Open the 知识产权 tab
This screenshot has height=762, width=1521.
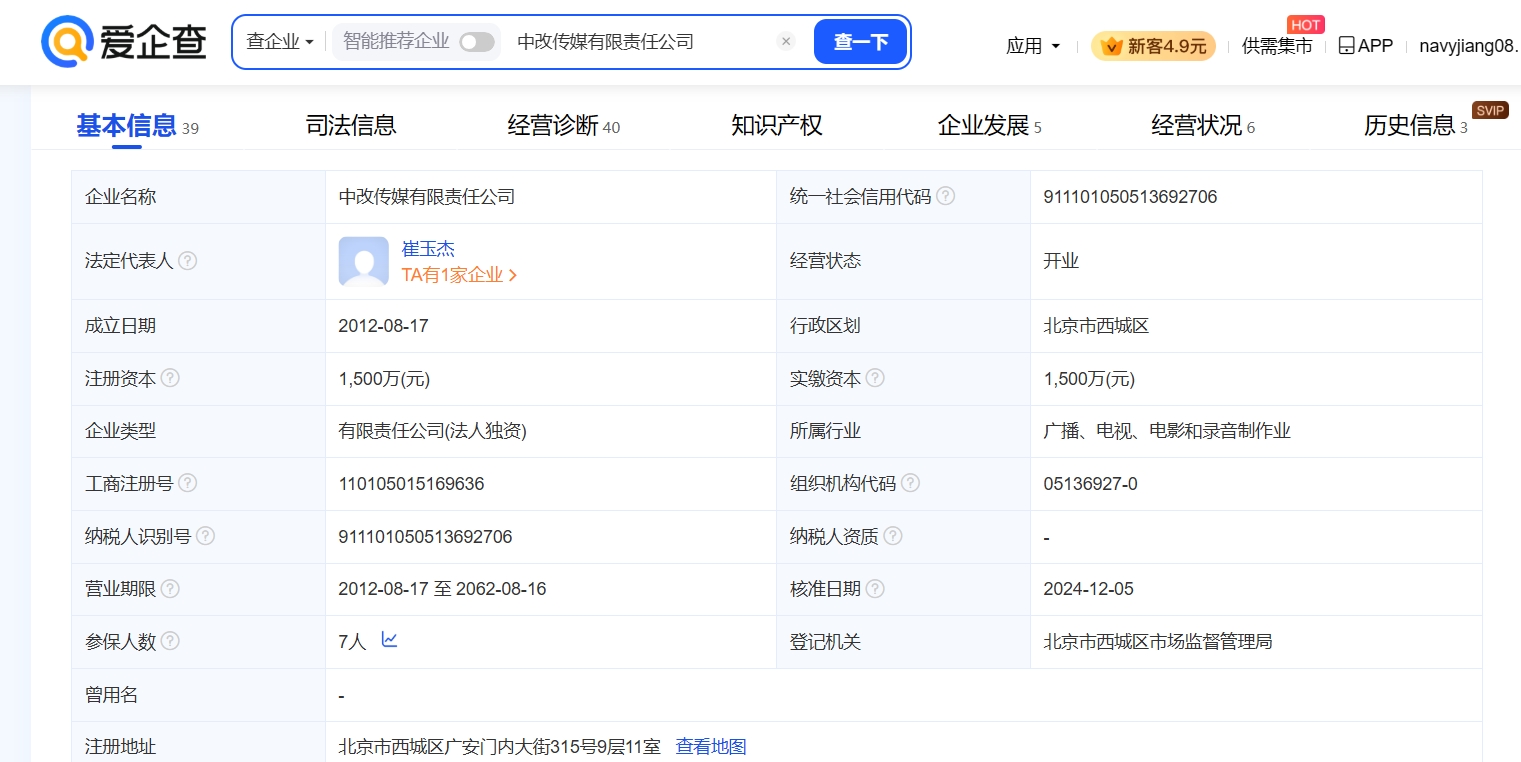tap(776, 125)
